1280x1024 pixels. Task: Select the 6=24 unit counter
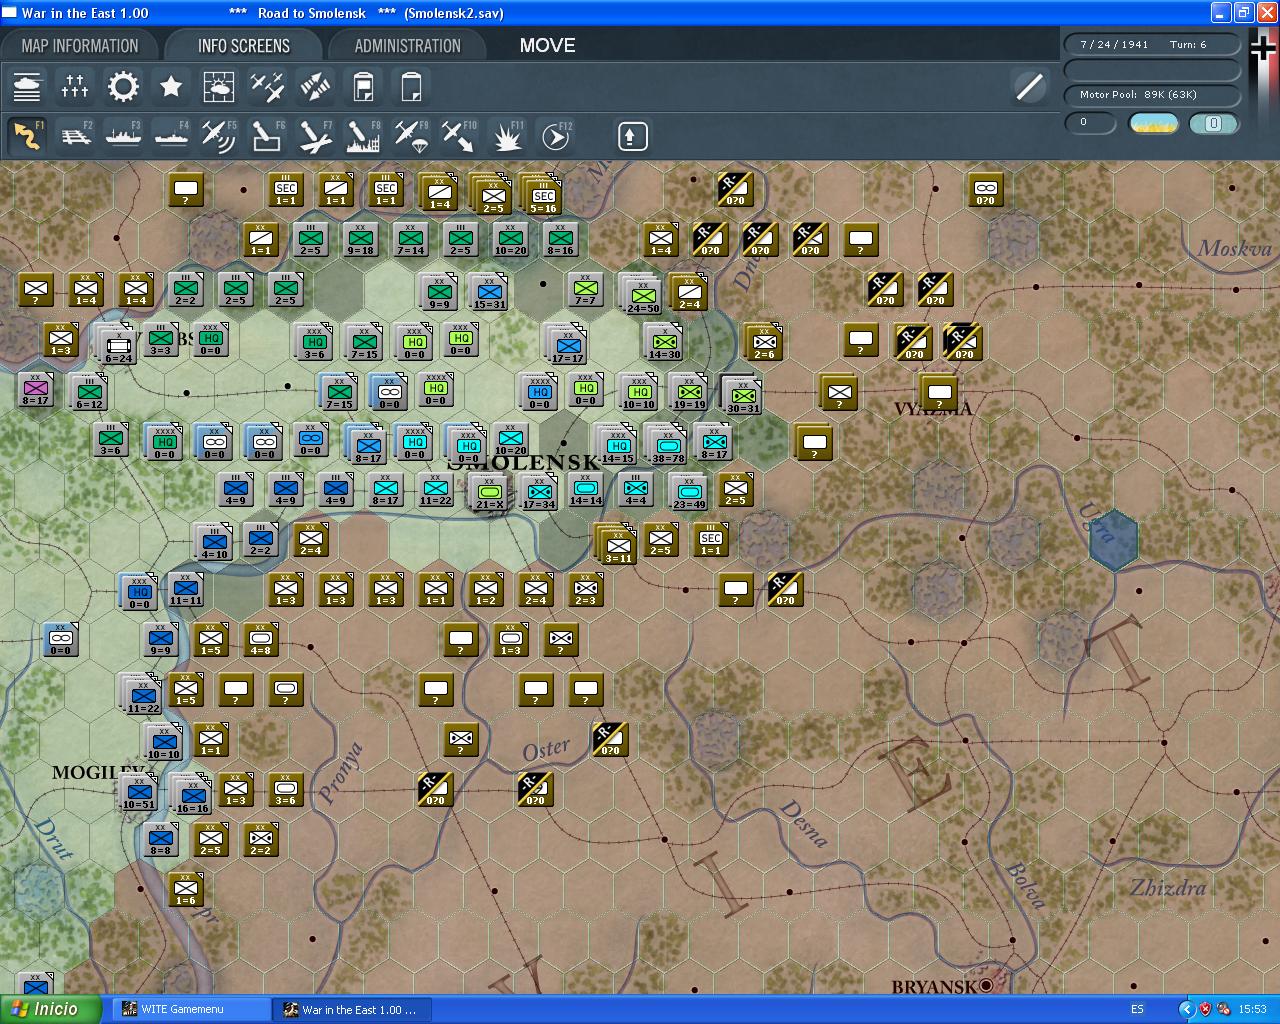[x=116, y=345]
